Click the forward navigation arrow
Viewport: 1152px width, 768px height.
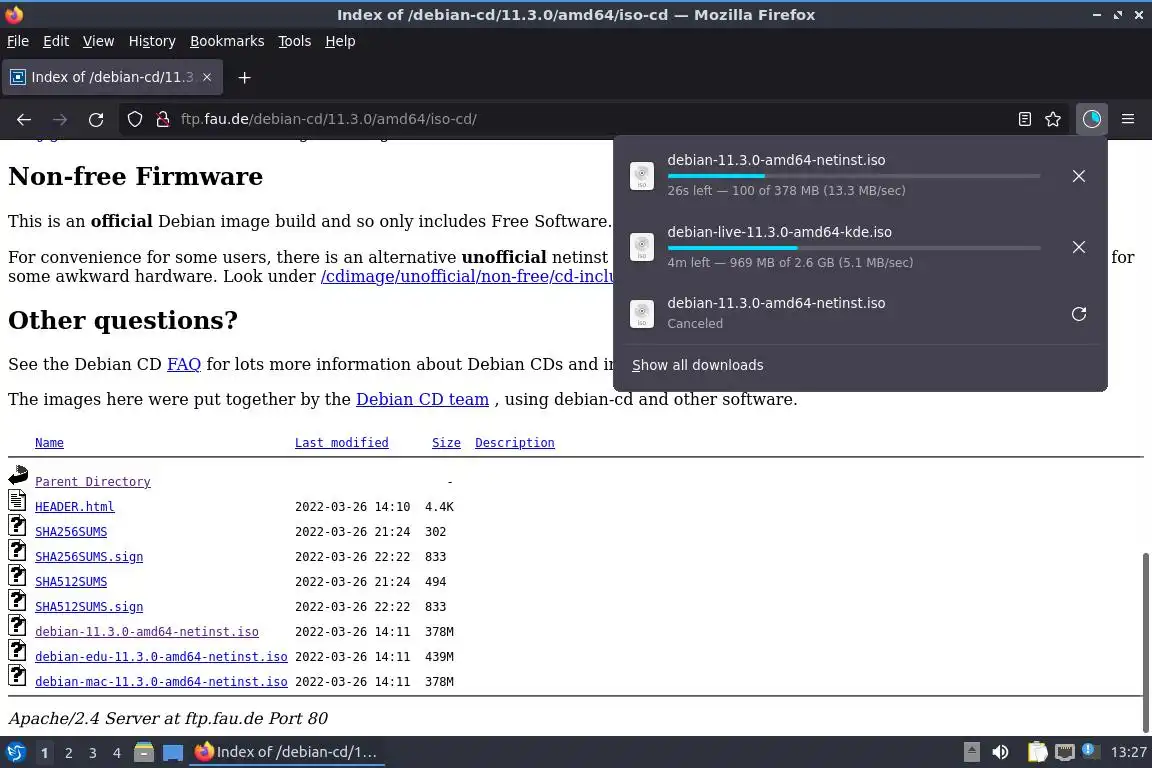(x=60, y=119)
